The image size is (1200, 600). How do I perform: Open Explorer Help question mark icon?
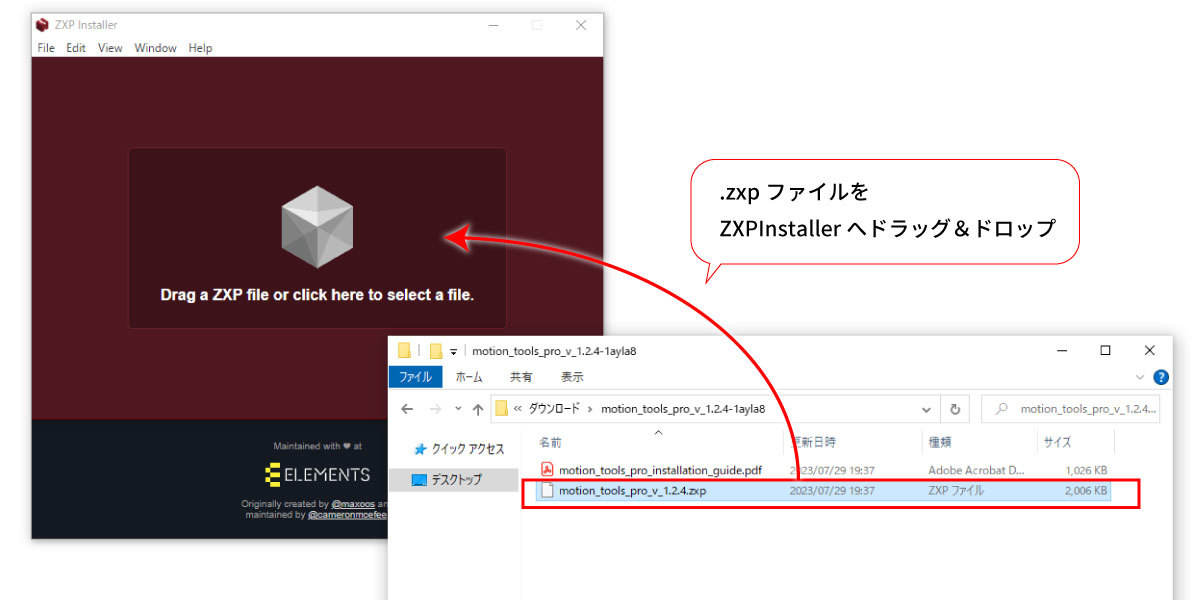point(1161,377)
